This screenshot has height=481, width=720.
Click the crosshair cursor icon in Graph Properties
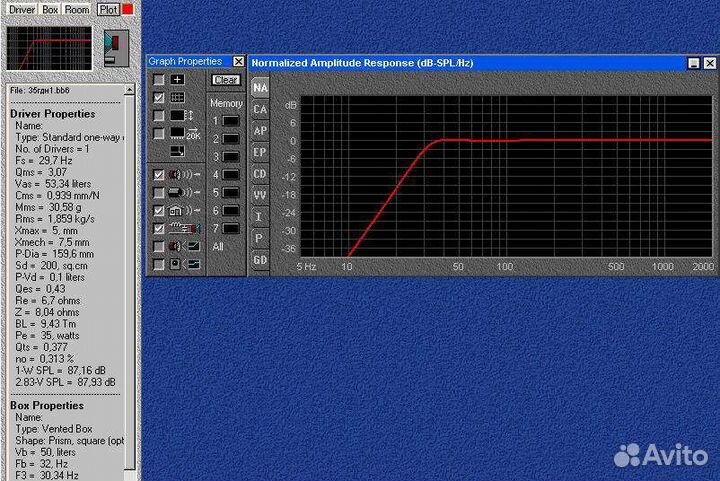[177, 80]
